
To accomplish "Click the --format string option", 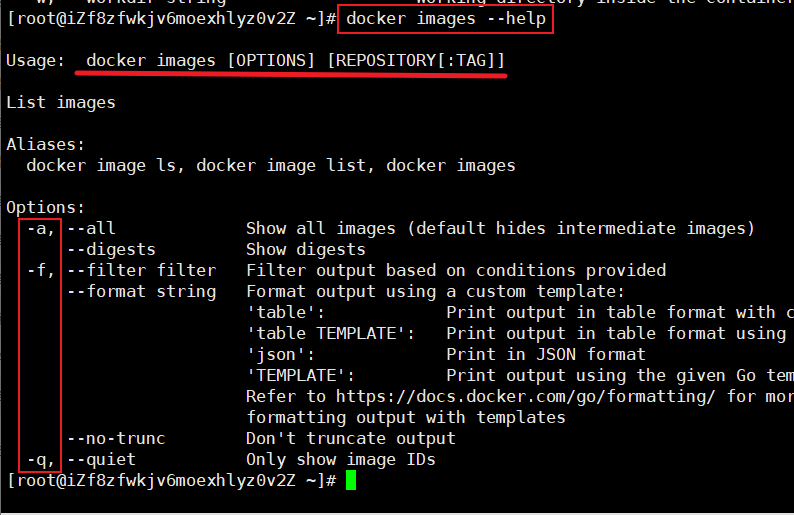I will click(x=142, y=292).
